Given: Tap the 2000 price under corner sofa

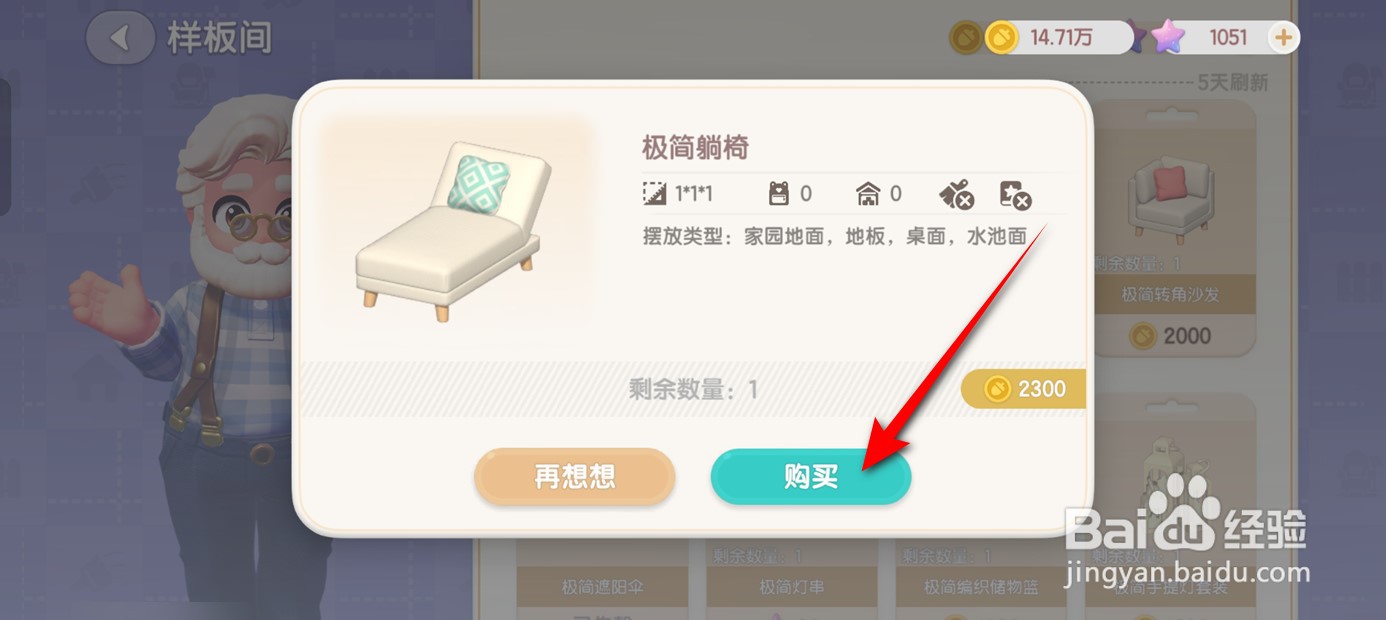Looking at the screenshot, I should 1171,336.
